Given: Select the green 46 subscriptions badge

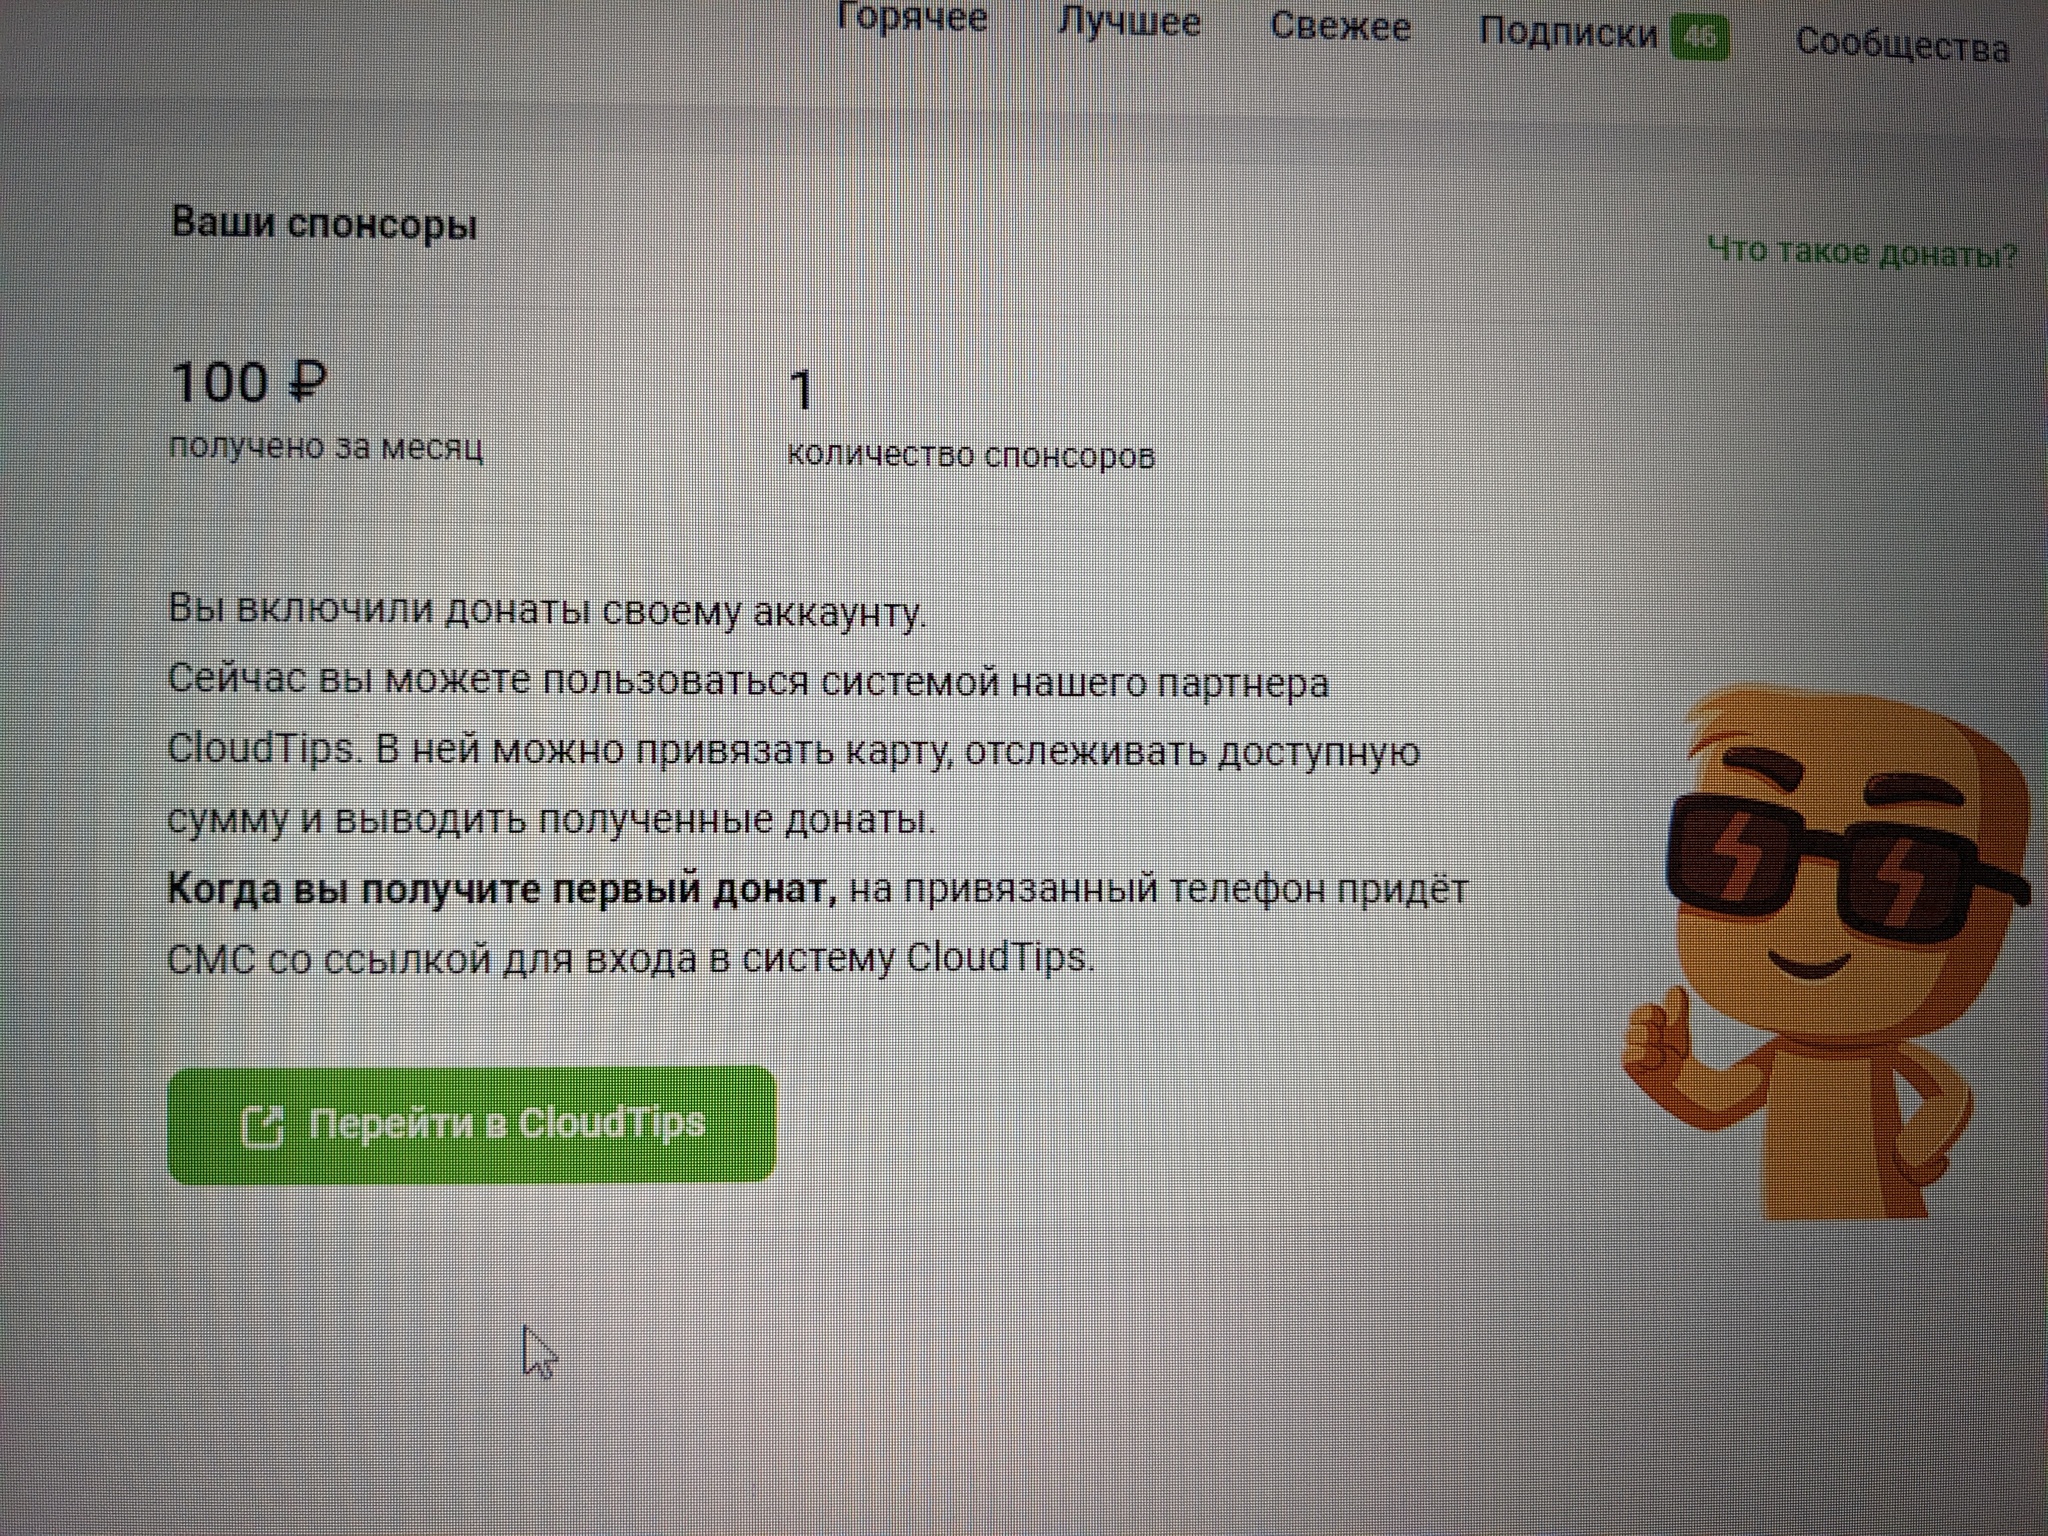Looking at the screenshot, I should tap(1700, 38).
